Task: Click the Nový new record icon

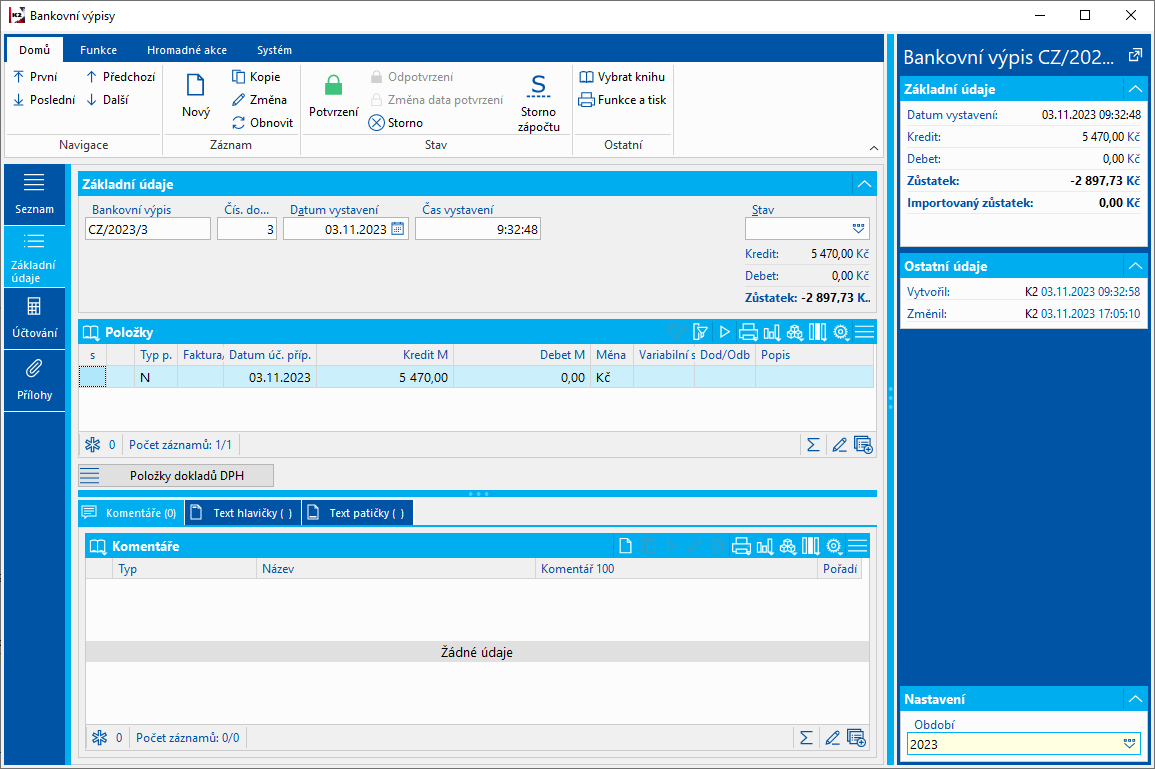Action: (x=195, y=87)
